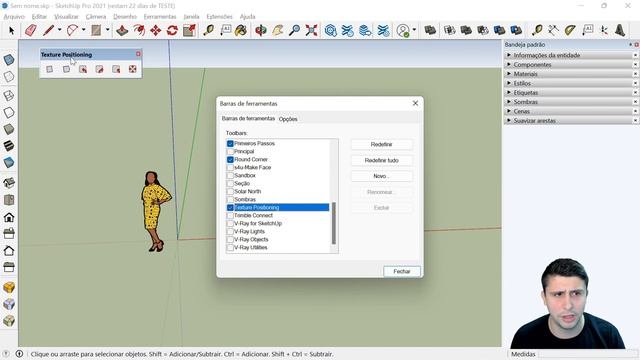Switch to the Opções tab
Screen dimensions: 640x360
(288, 119)
